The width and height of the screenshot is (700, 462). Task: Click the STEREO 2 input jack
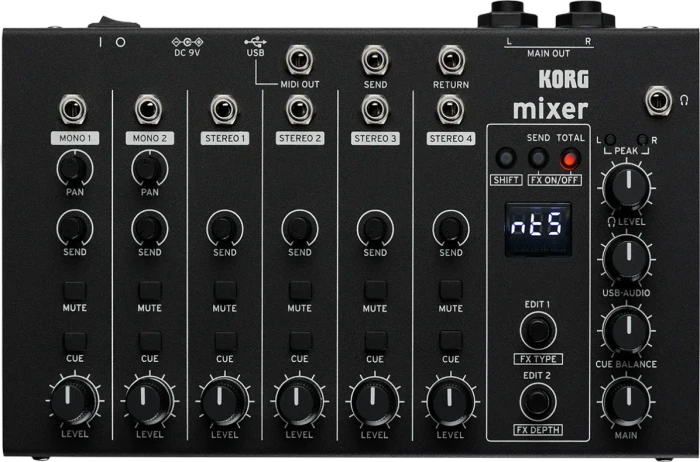pos(299,109)
